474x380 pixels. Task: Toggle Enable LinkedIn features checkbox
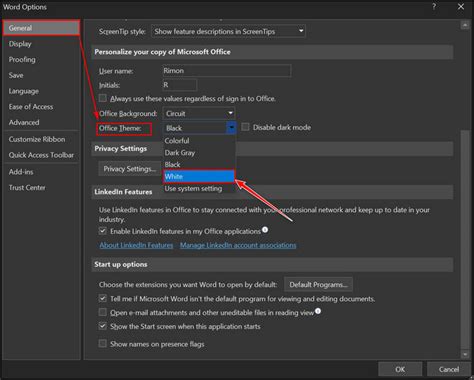[x=103, y=231]
